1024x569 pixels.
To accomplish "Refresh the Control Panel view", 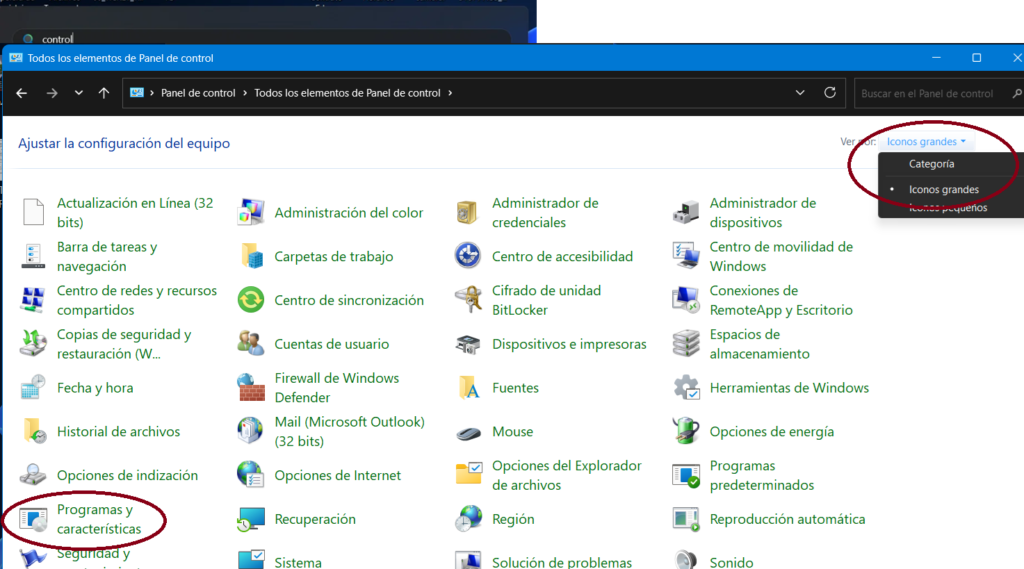I will (829, 93).
